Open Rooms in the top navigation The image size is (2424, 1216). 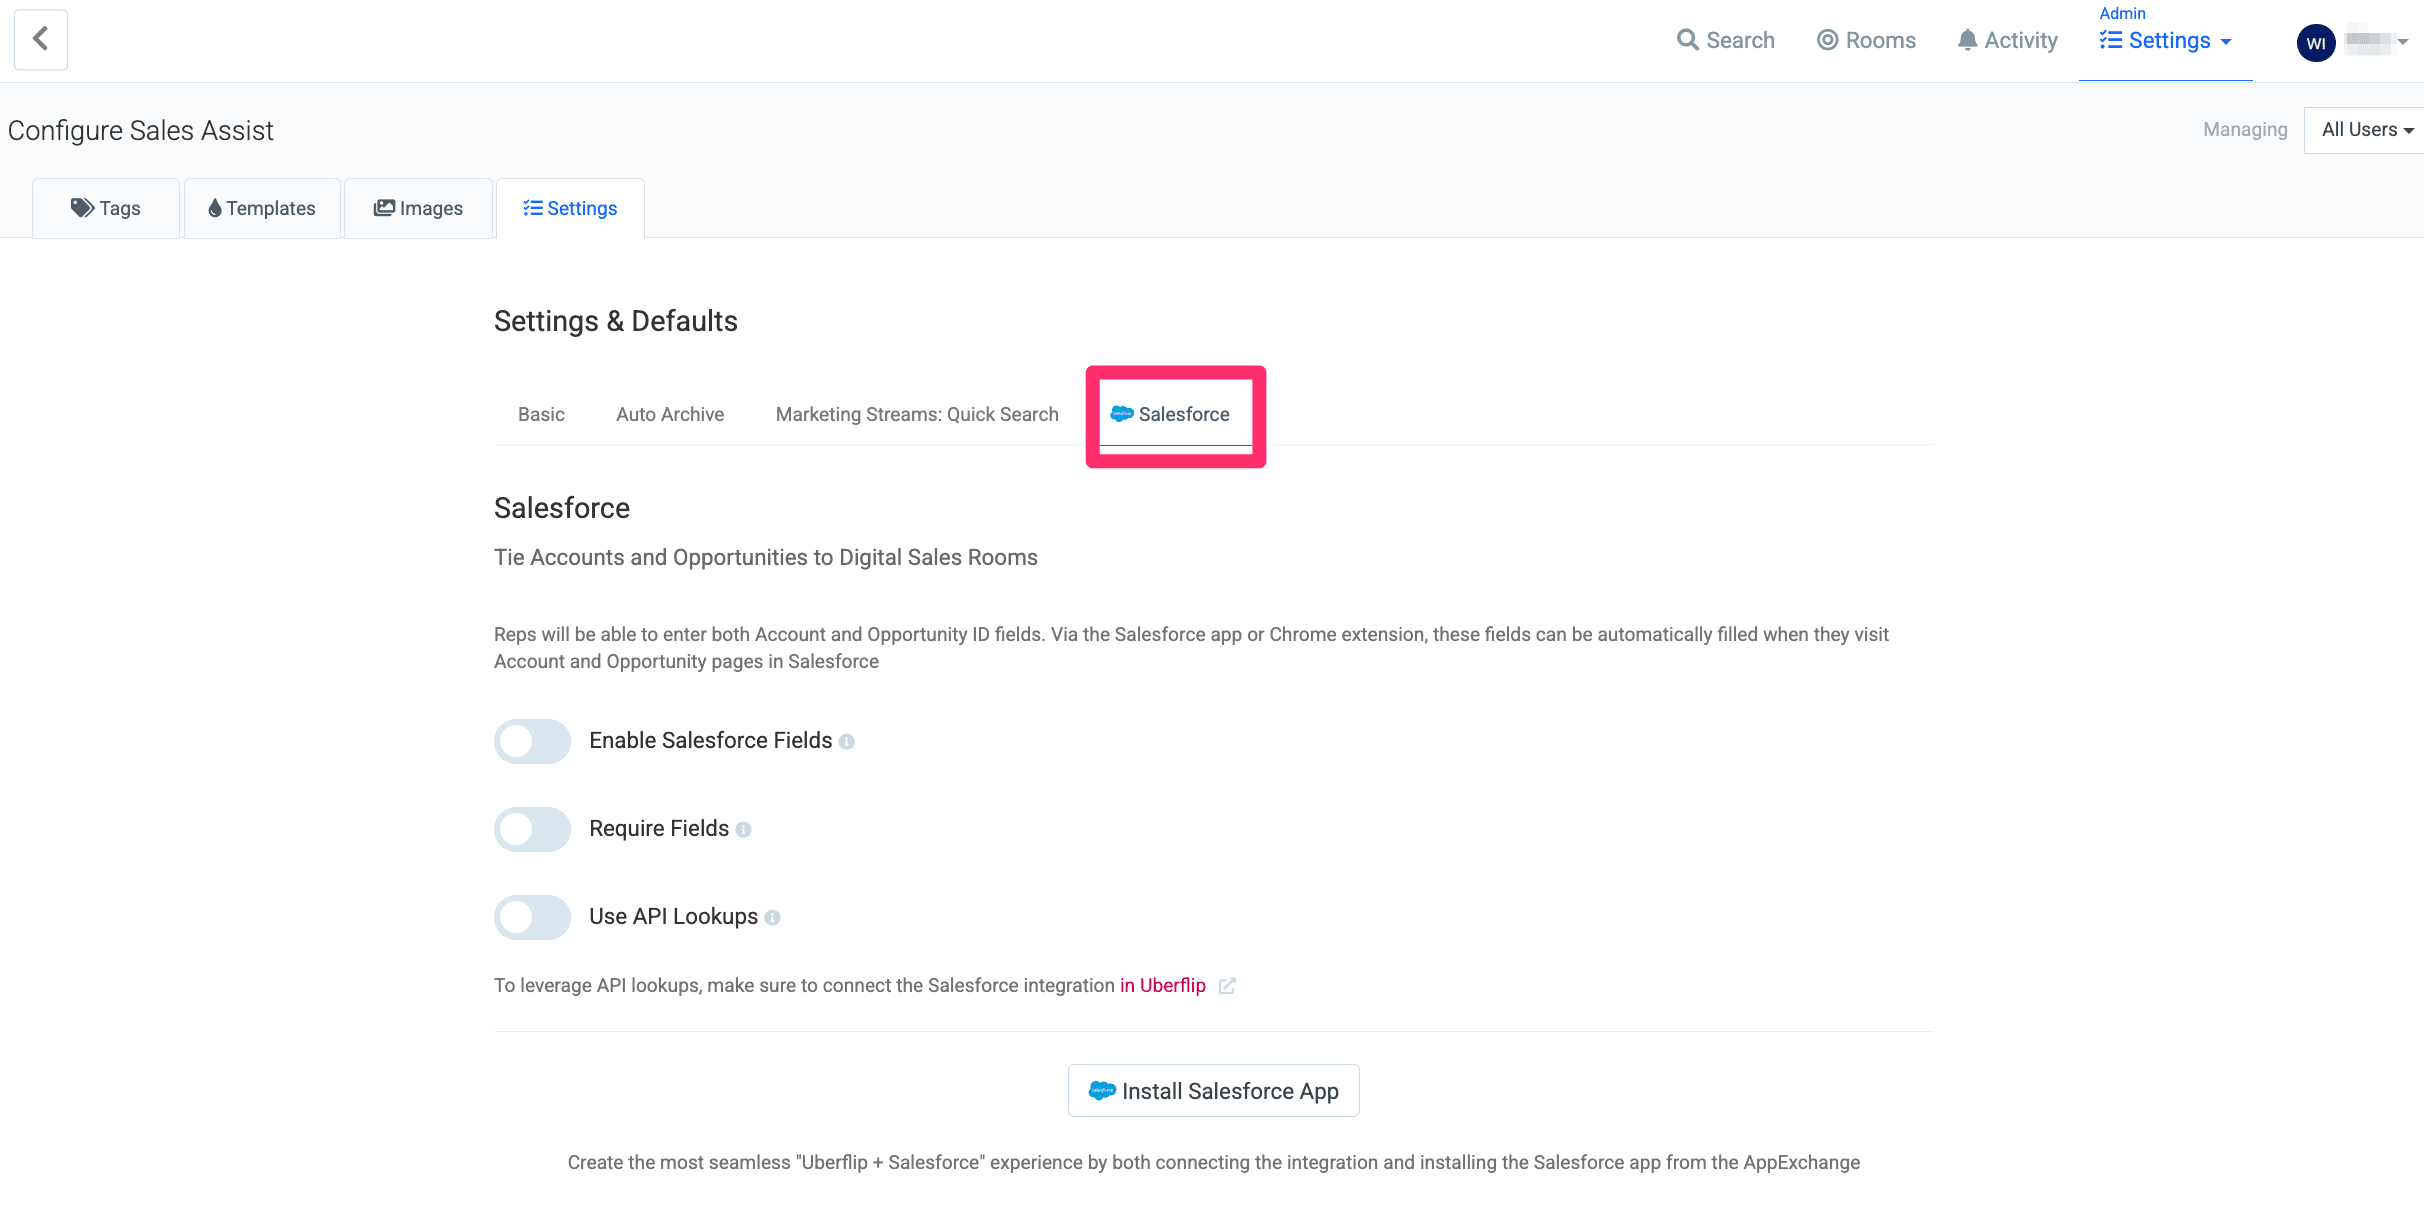(1866, 40)
